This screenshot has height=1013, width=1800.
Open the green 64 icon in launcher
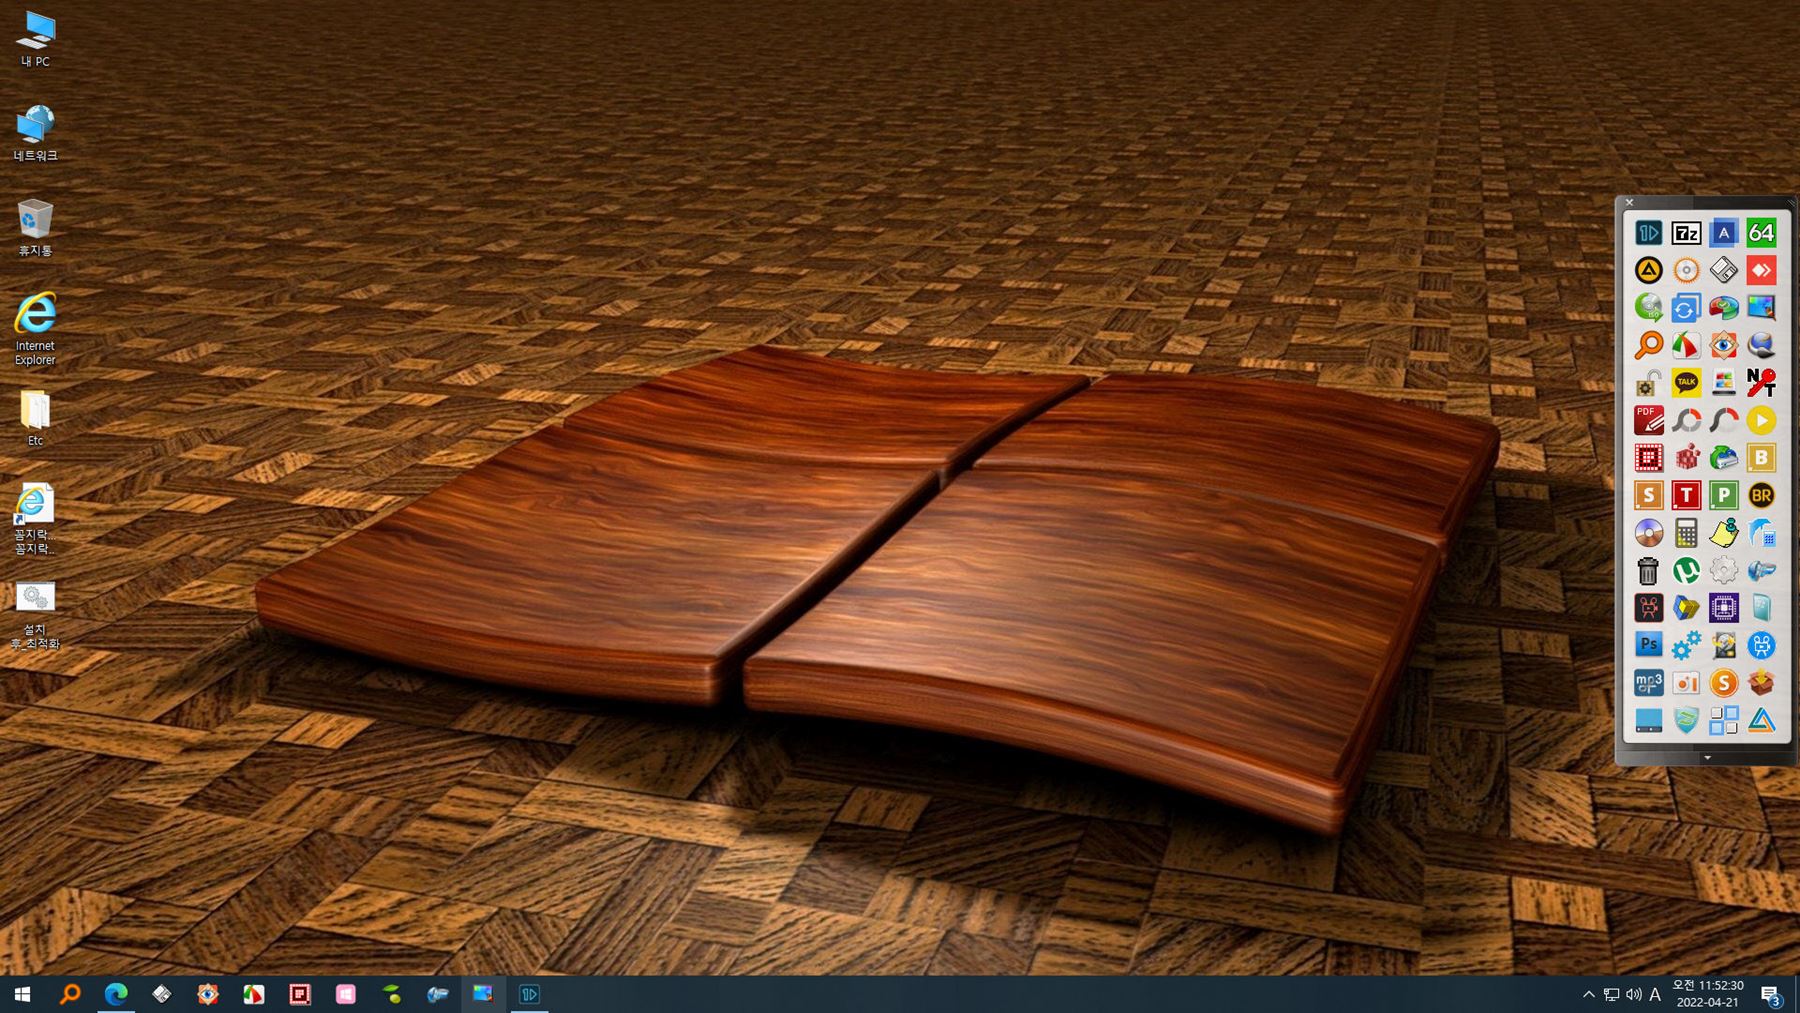tap(1761, 233)
